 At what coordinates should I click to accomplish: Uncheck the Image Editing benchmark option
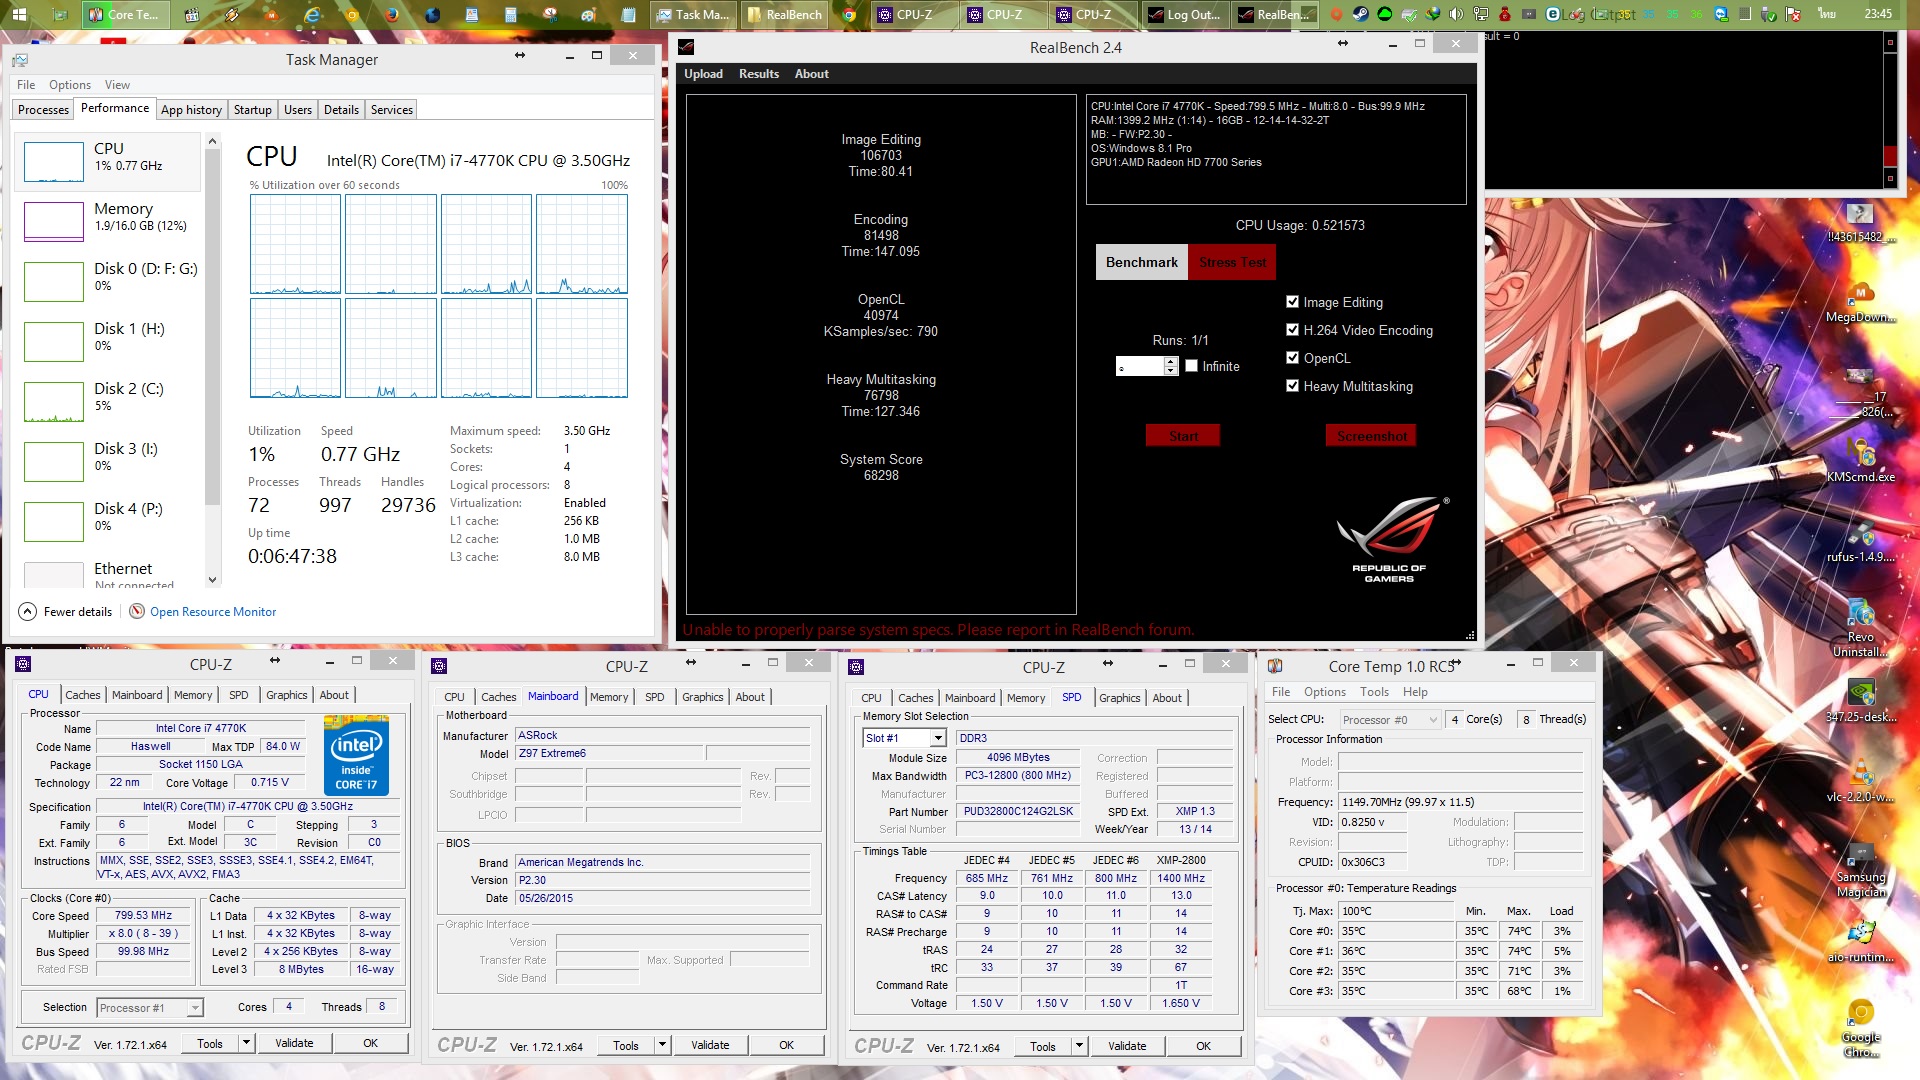click(x=1292, y=302)
